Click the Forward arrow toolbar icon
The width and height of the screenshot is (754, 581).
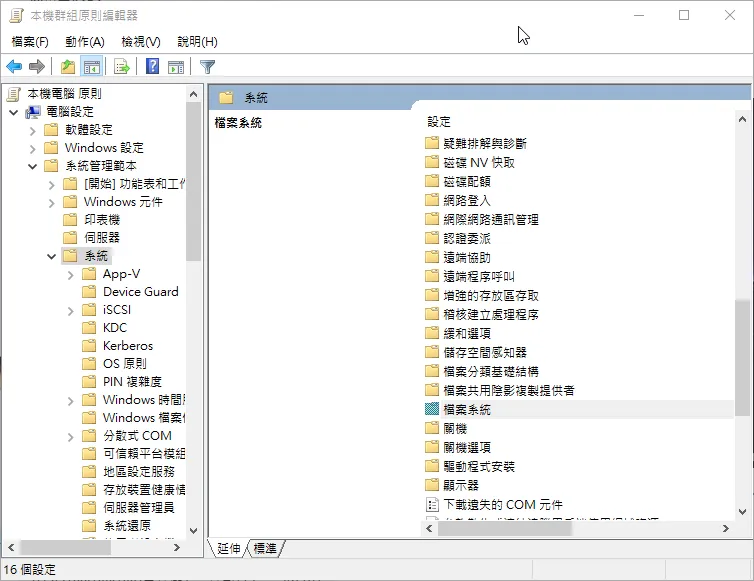click(37, 66)
